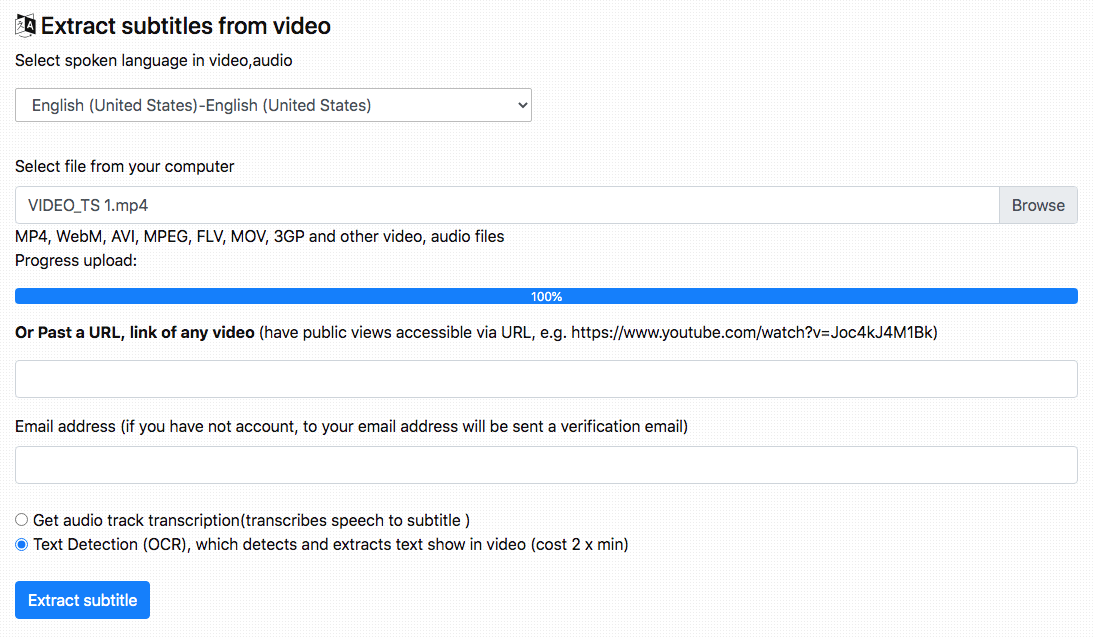The image size is (1094, 639).
Task: Click the translate icon beside the page heading
Action: 25,26
